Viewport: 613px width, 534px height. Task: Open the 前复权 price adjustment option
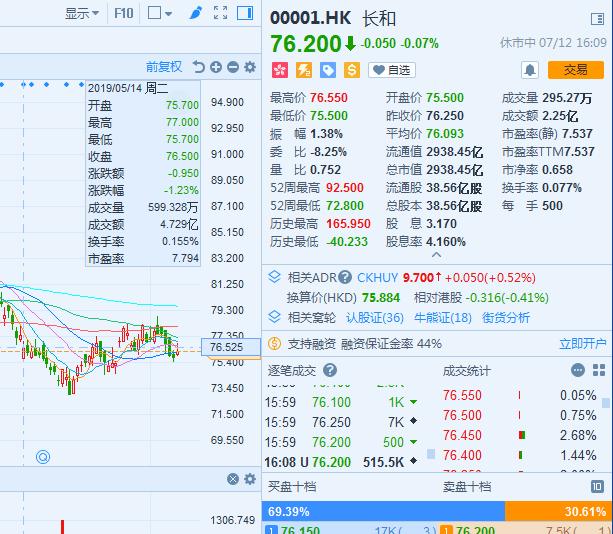[164, 67]
